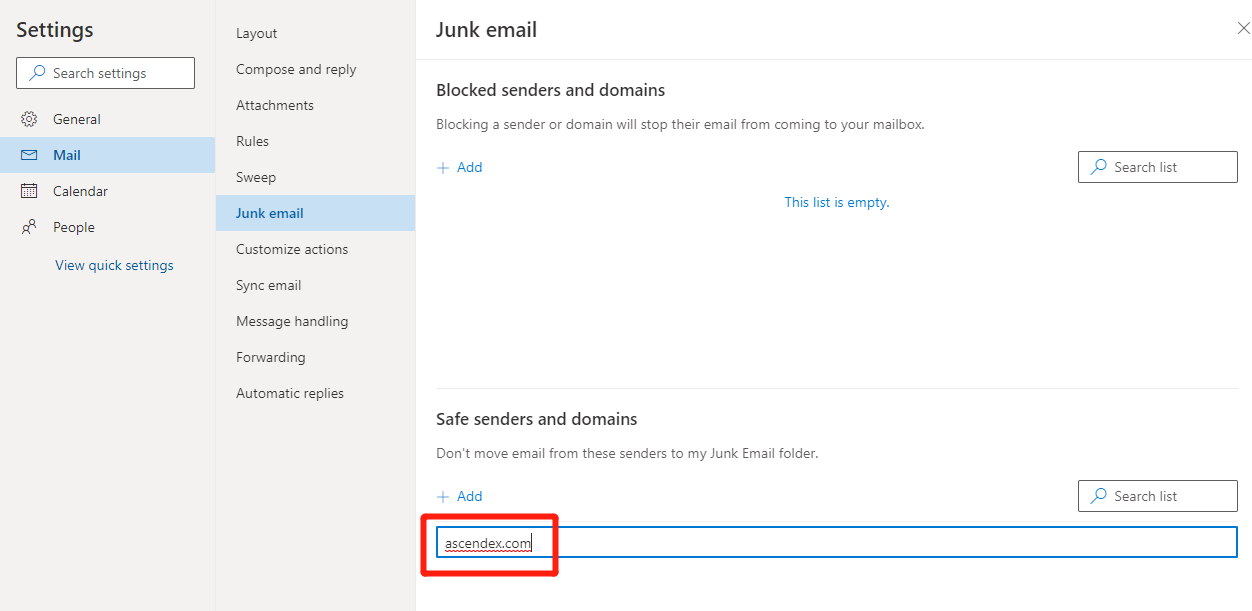
Task: Open Attachments settings
Action: click(x=275, y=105)
